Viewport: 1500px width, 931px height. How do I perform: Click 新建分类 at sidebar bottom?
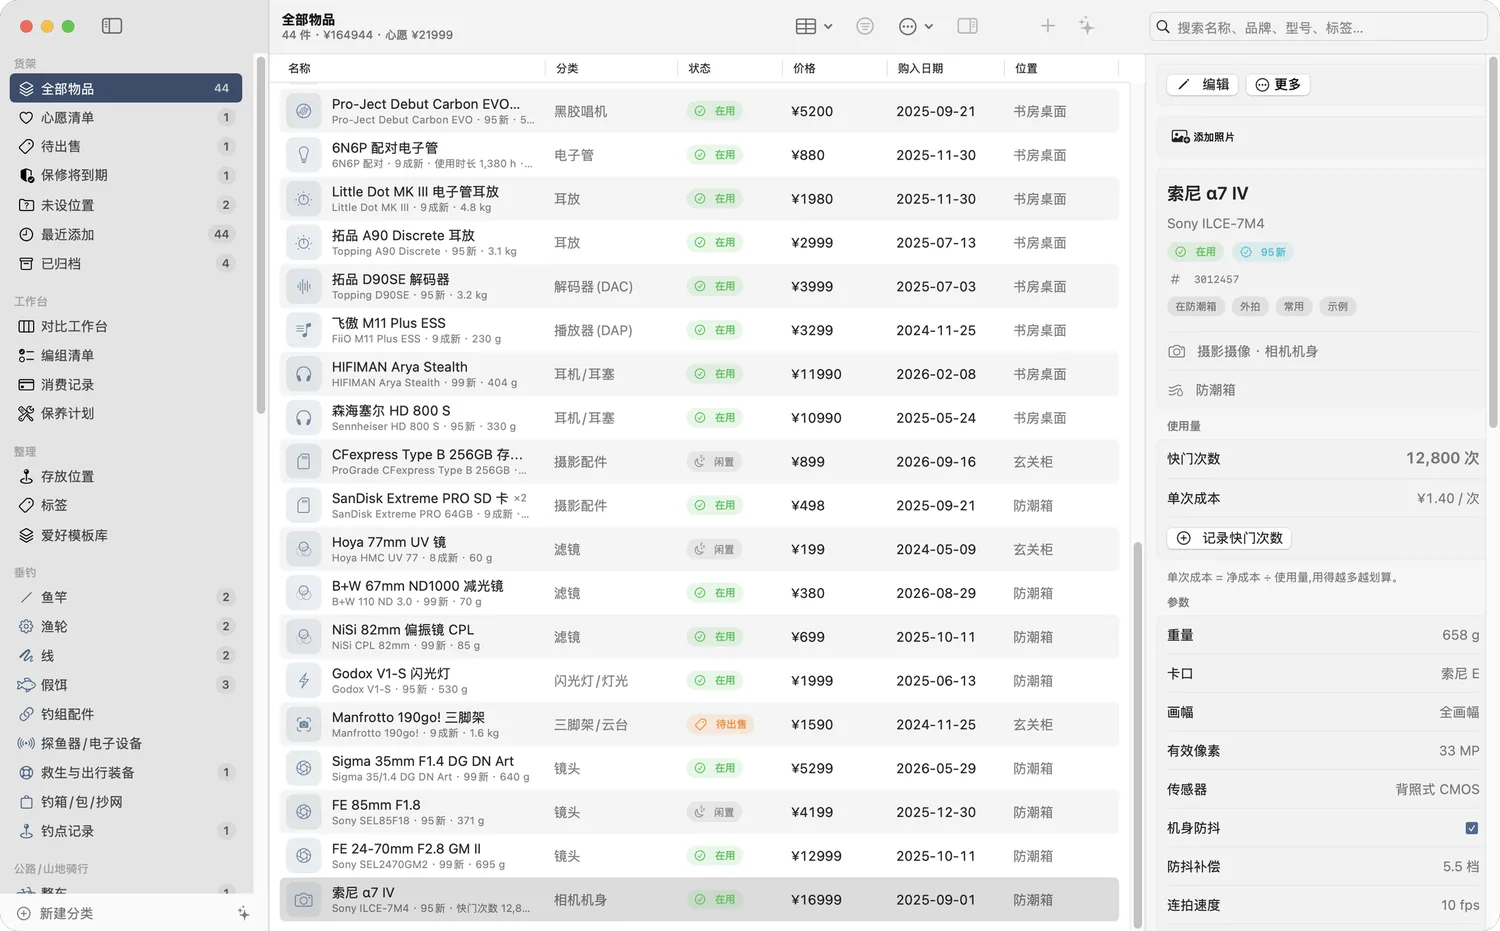[x=56, y=913]
